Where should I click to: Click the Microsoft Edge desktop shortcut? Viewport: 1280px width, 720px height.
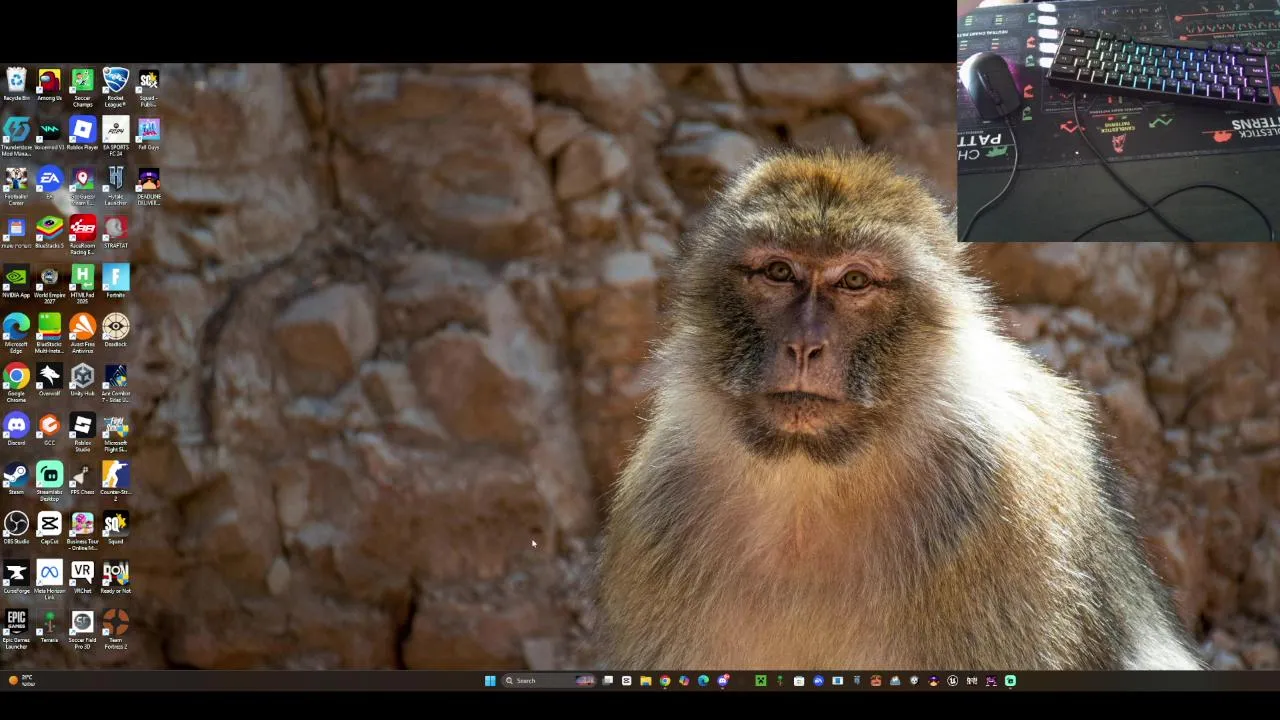point(16,333)
